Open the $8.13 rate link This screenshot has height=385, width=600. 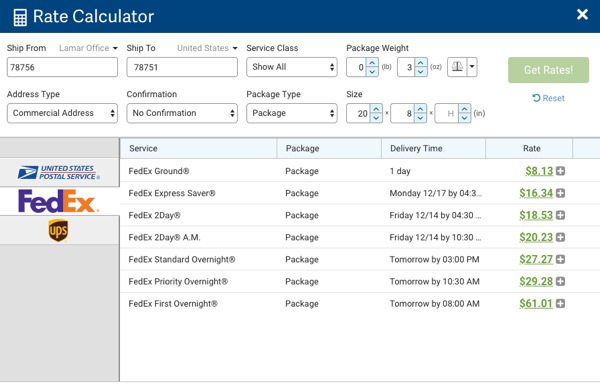[x=539, y=171]
